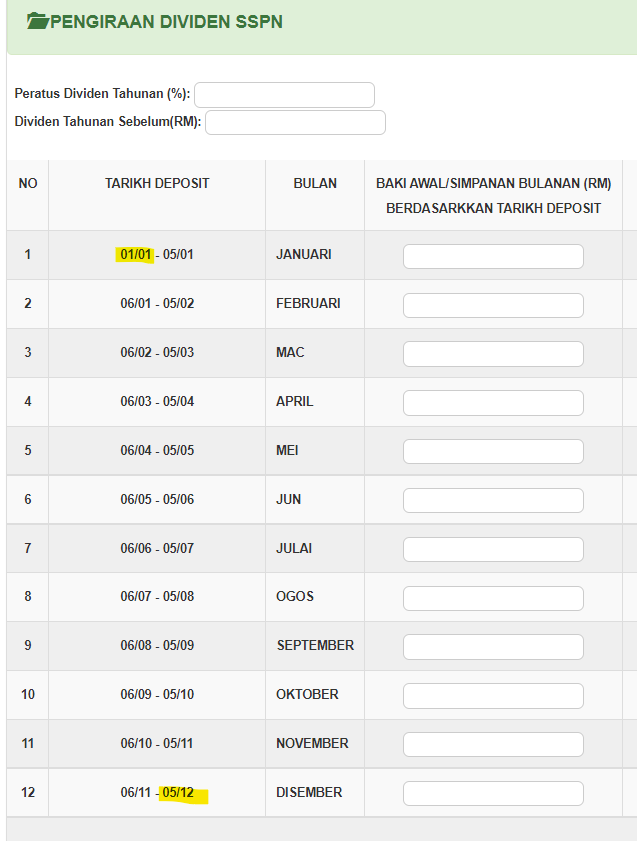
Task: Select the MAC monthly savings input
Action: tap(493, 354)
